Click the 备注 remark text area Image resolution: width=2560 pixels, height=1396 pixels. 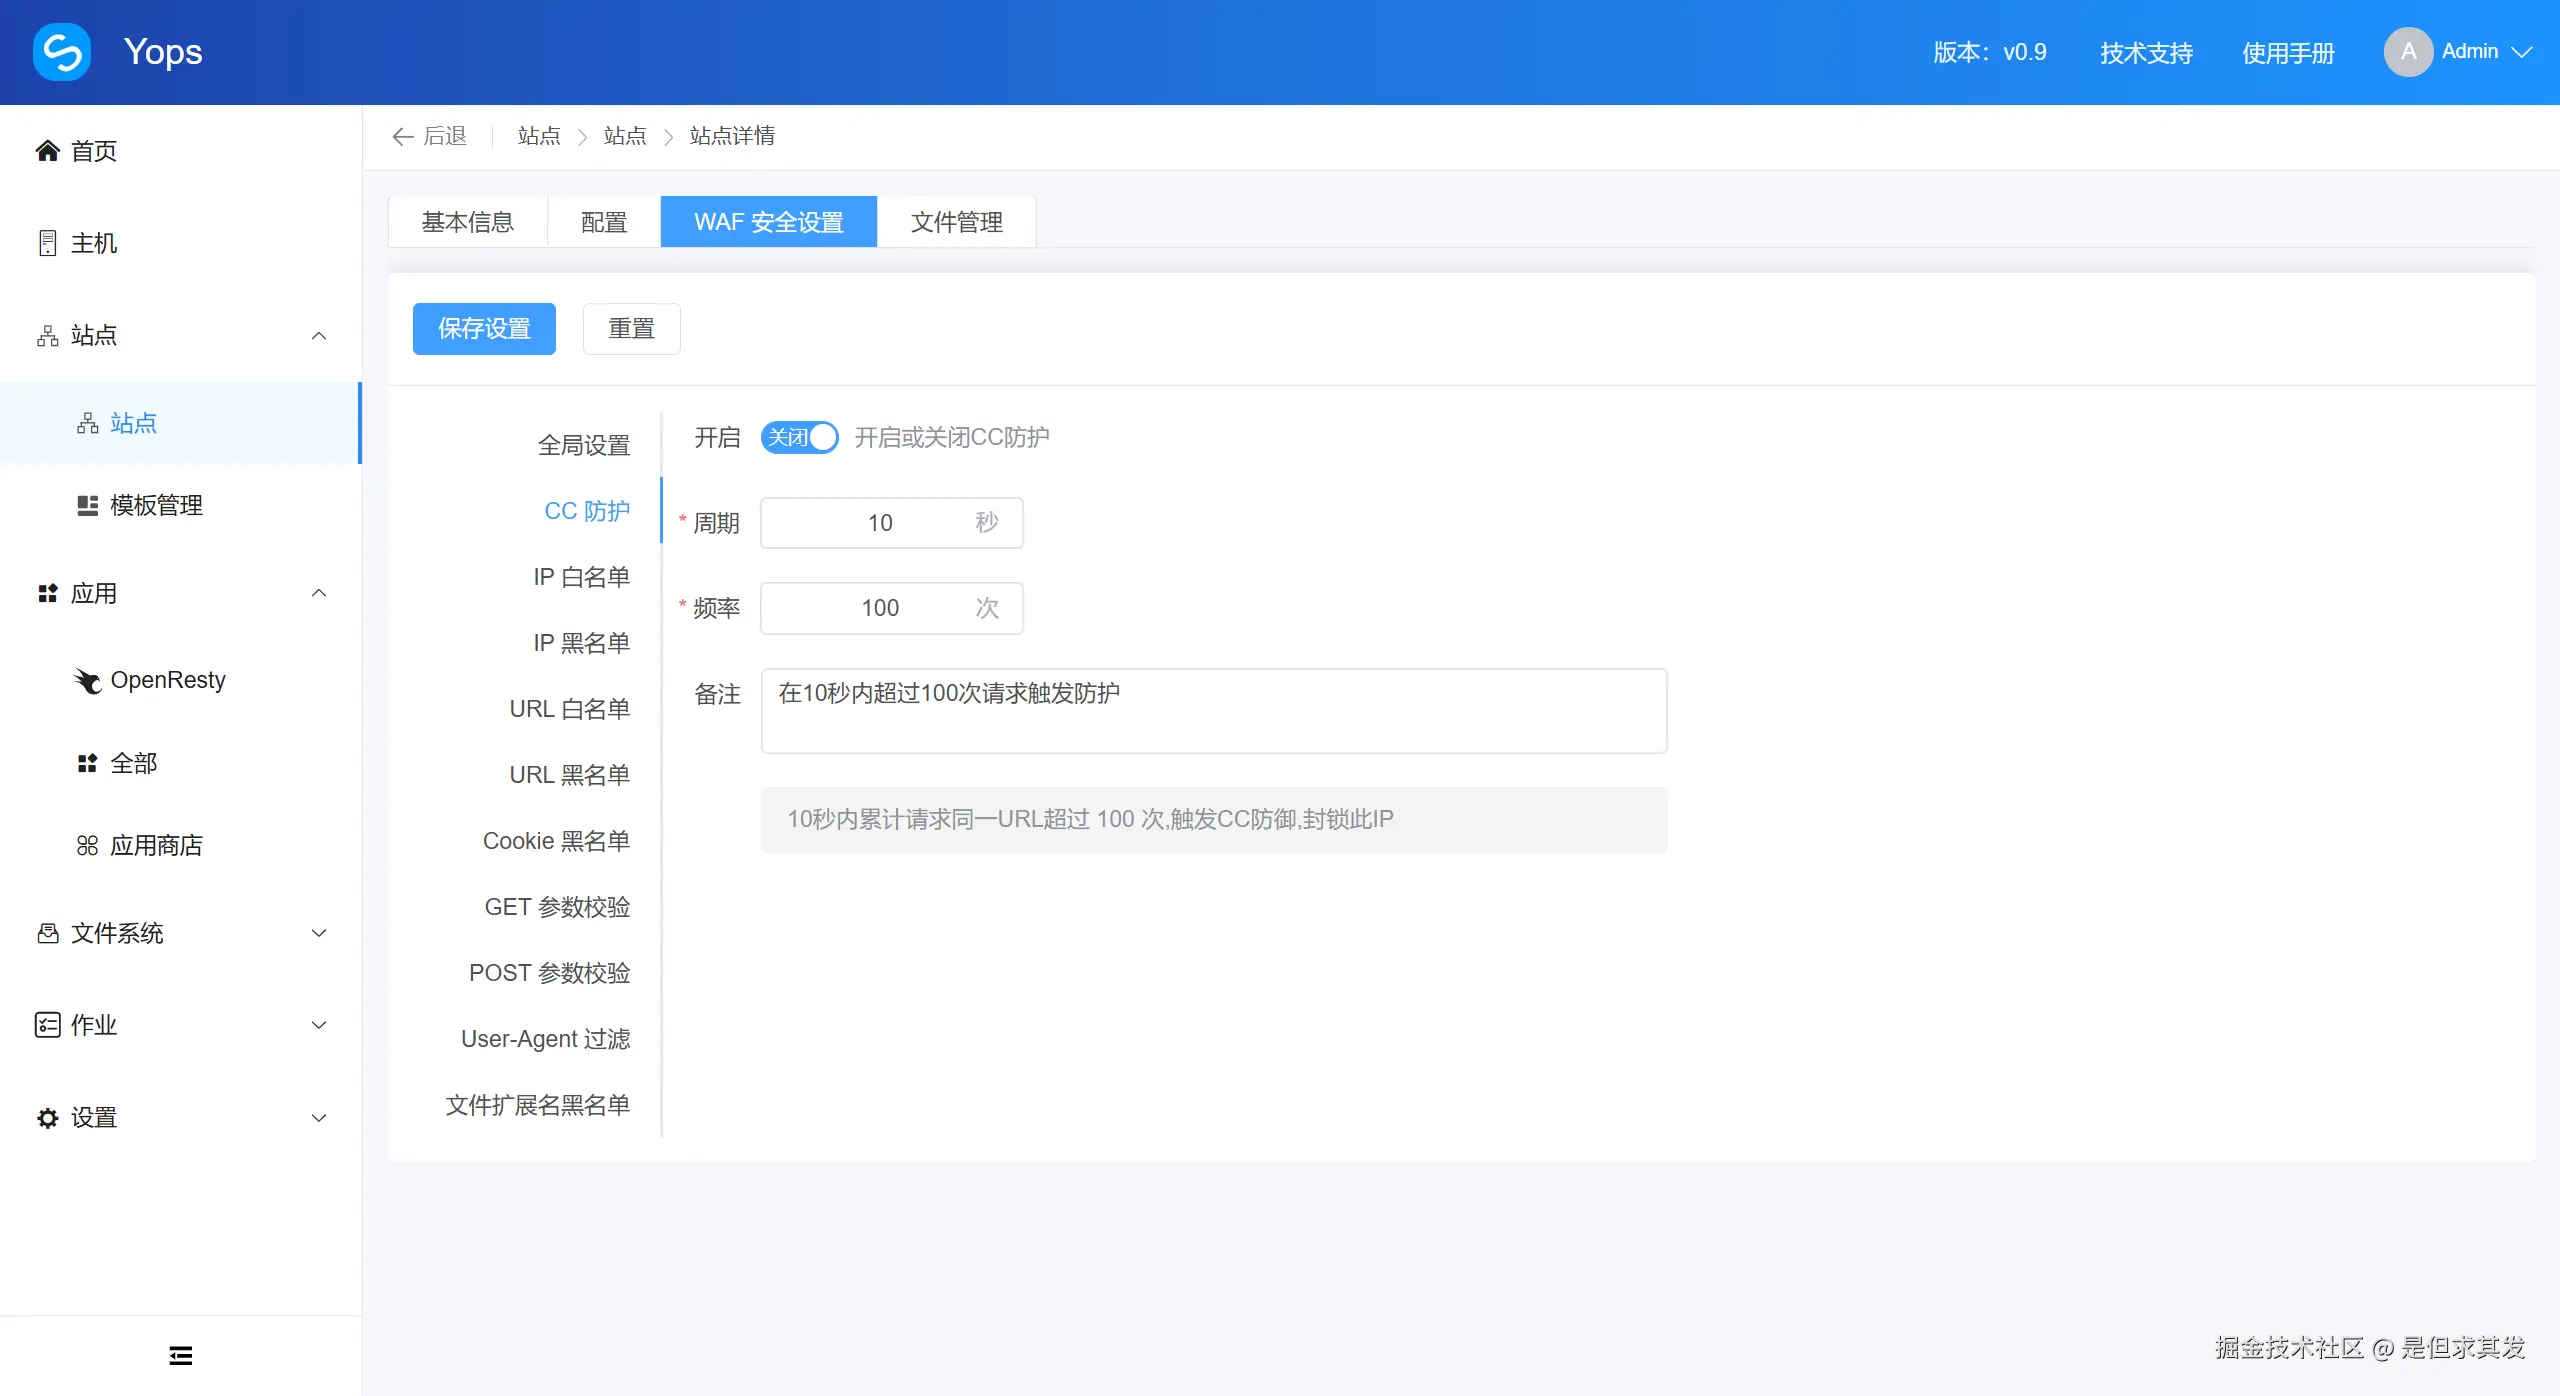(x=1213, y=711)
